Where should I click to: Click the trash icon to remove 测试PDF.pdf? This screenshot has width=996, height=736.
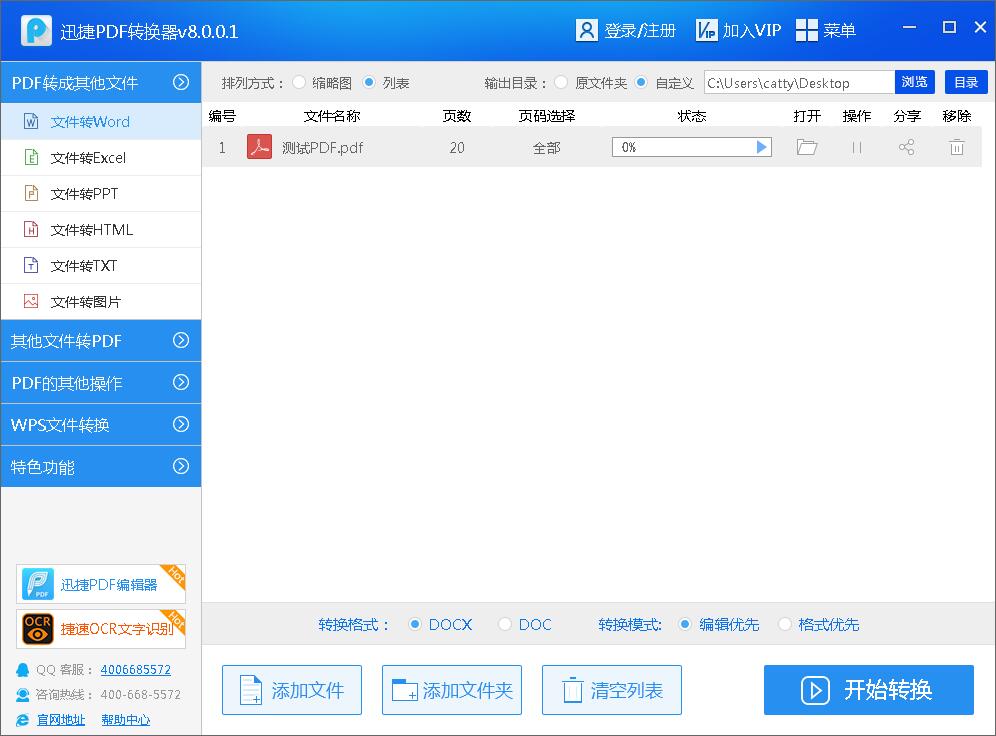957,147
